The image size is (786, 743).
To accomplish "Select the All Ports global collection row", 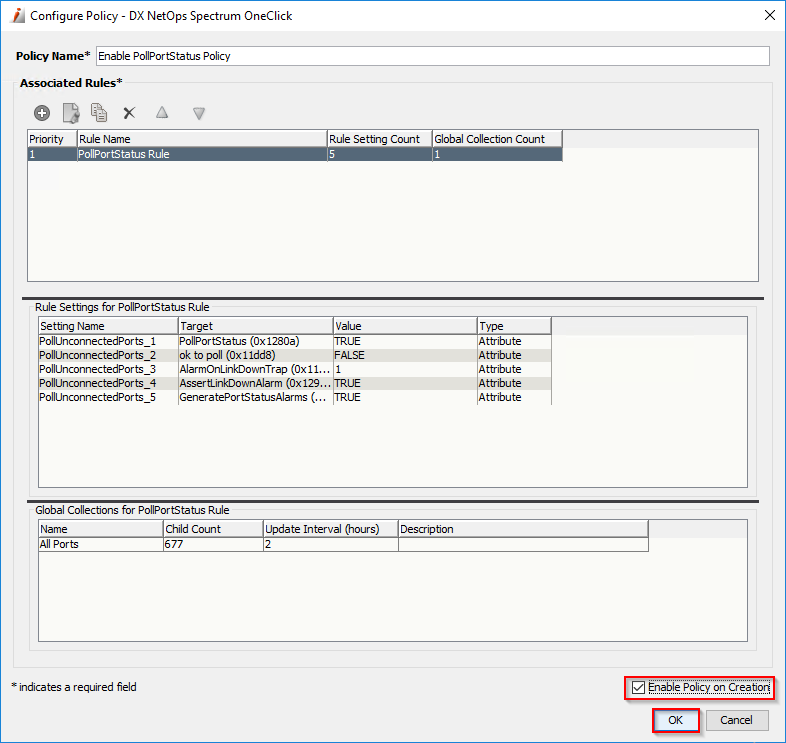I will pyautogui.click(x=100, y=544).
